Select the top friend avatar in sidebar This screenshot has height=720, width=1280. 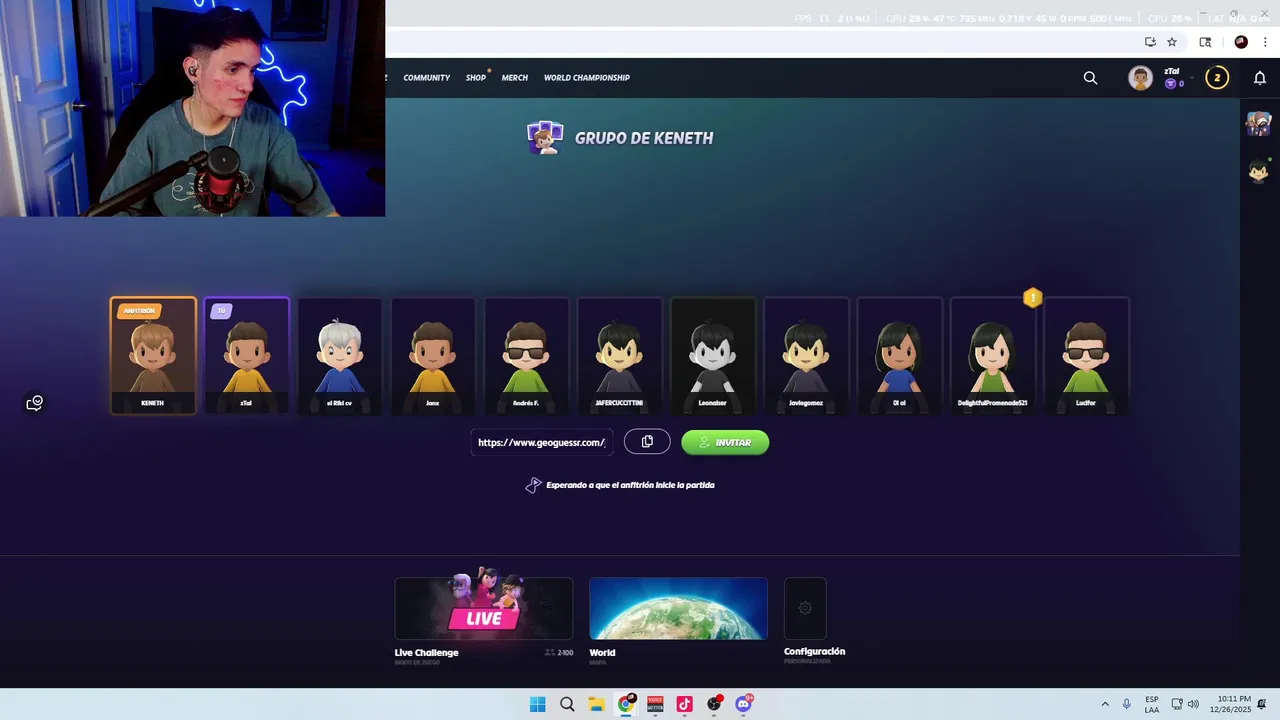click(1258, 123)
